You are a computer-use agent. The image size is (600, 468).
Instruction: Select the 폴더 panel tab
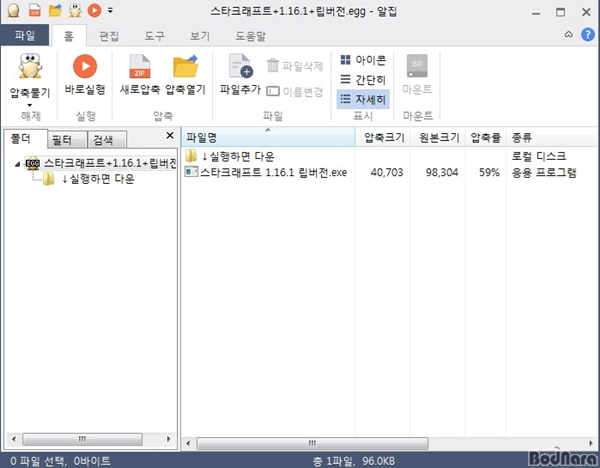pyautogui.click(x=25, y=139)
